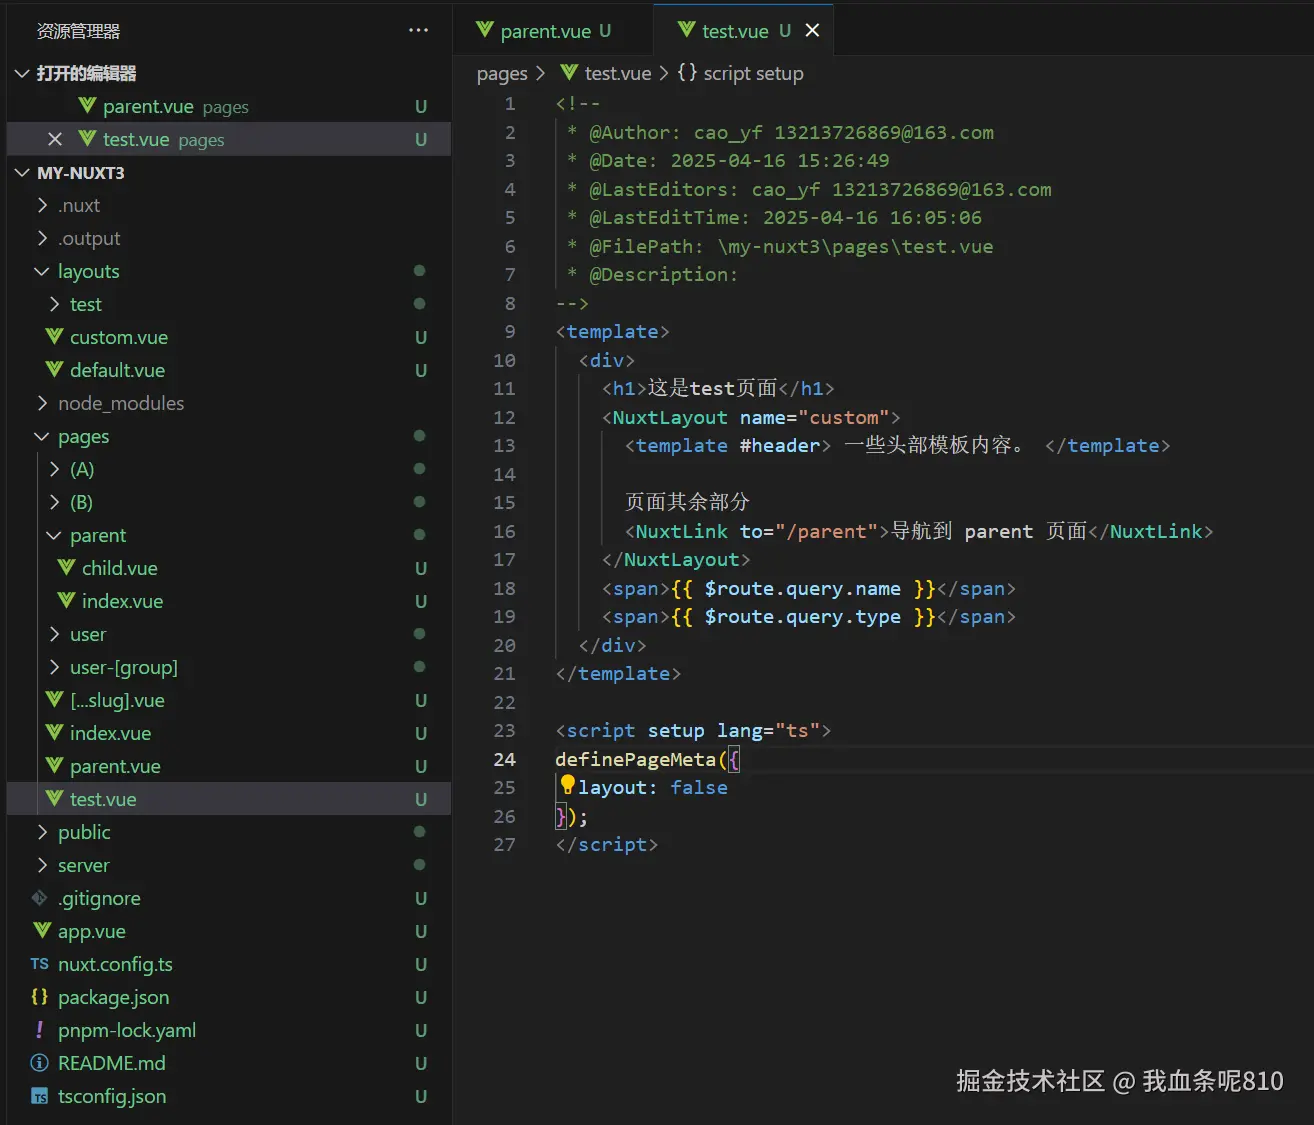Select the test.vue editor tab

click(x=743, y=31)
